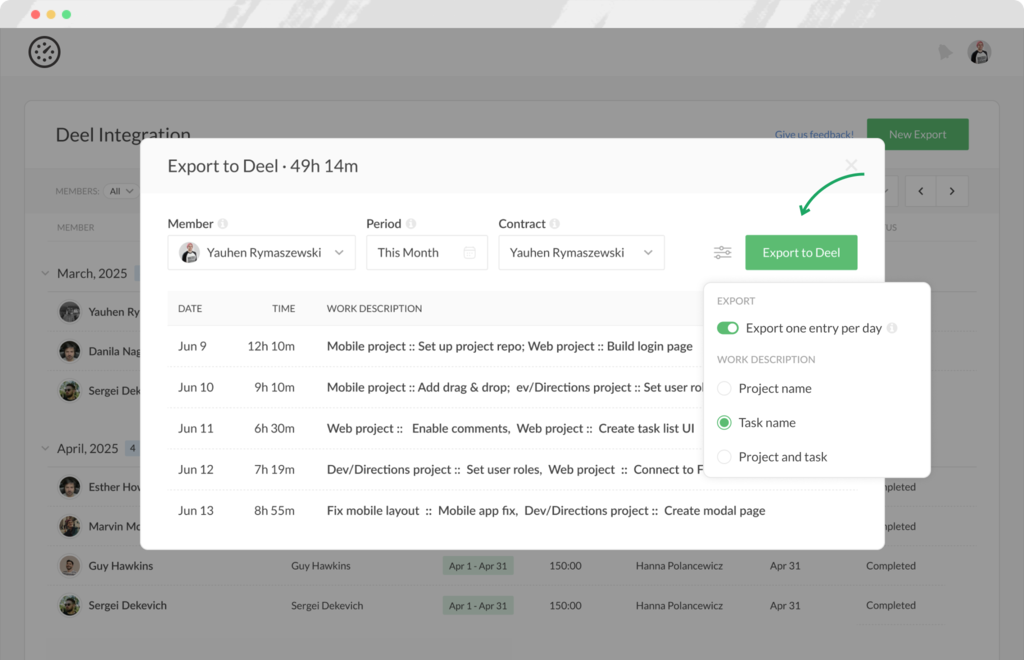Screen dimensions: 1024x660
Task: Close the Export to Deel dialog
Action: tap(851, 165)
